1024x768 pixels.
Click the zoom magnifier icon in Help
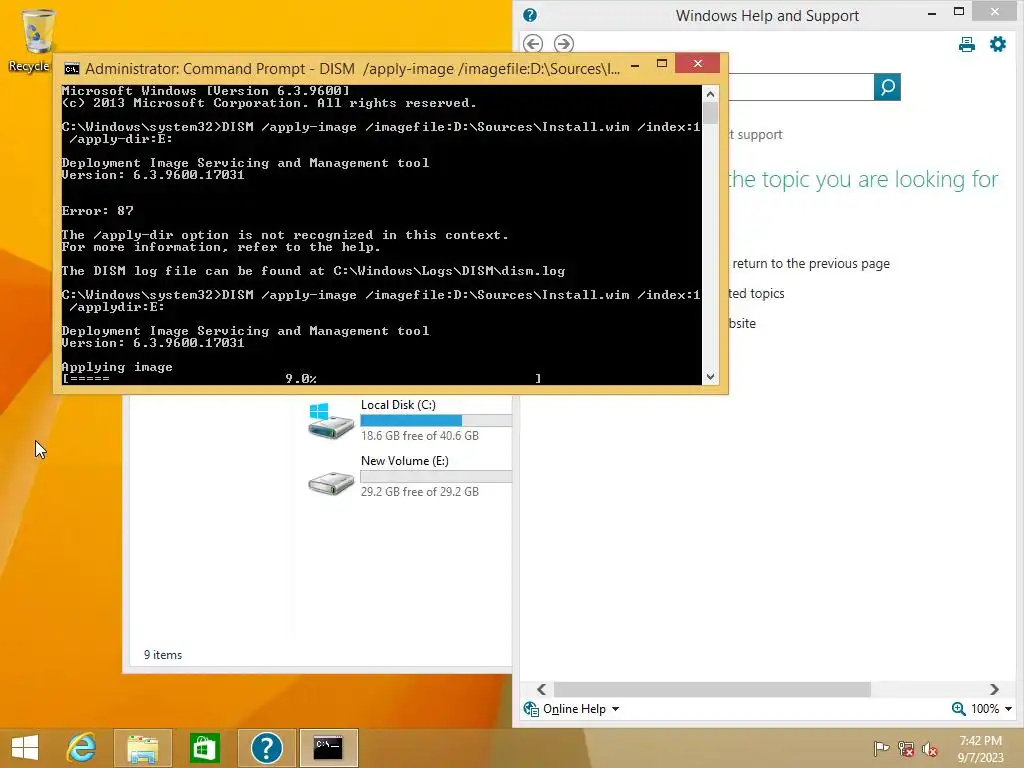pyautogui.click(x=958, y=709)
